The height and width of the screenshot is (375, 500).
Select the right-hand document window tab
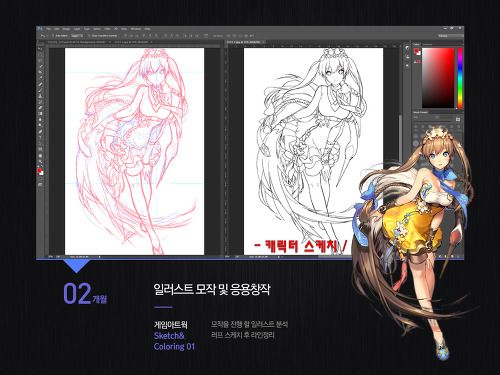point(245,42)
